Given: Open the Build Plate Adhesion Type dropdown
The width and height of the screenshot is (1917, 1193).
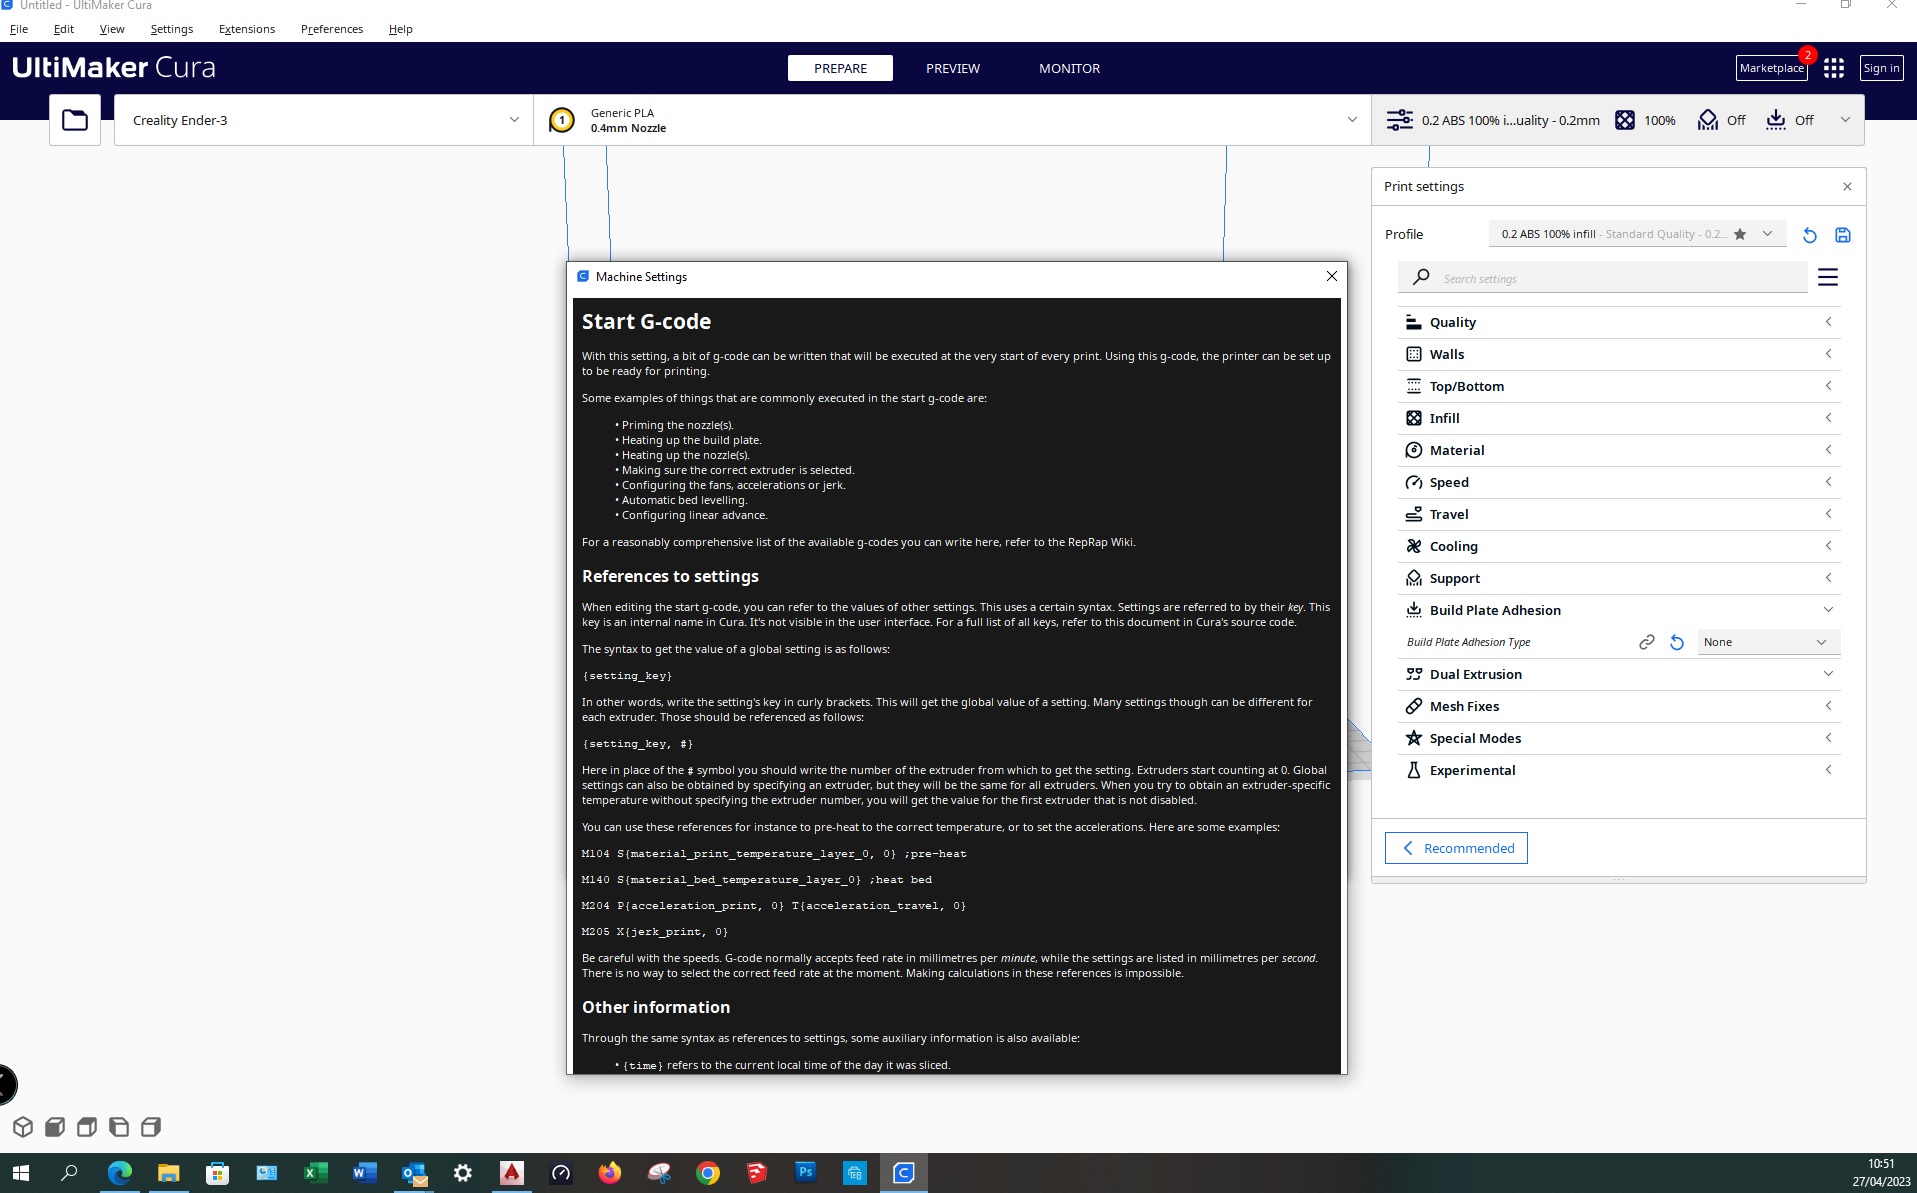Looking at the screenshot, I should tap(1766, 642).
